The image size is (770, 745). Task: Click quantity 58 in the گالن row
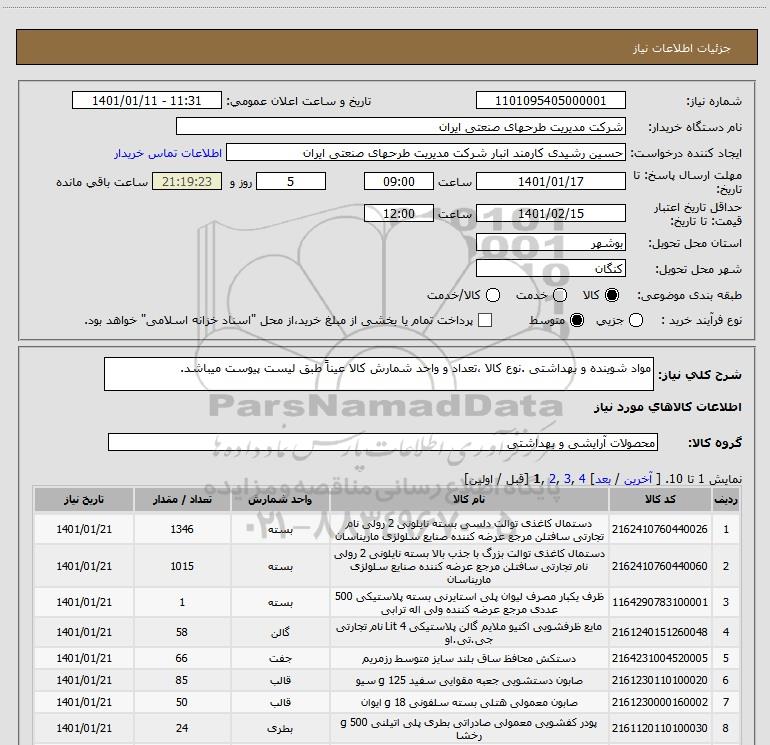point(182,632)
